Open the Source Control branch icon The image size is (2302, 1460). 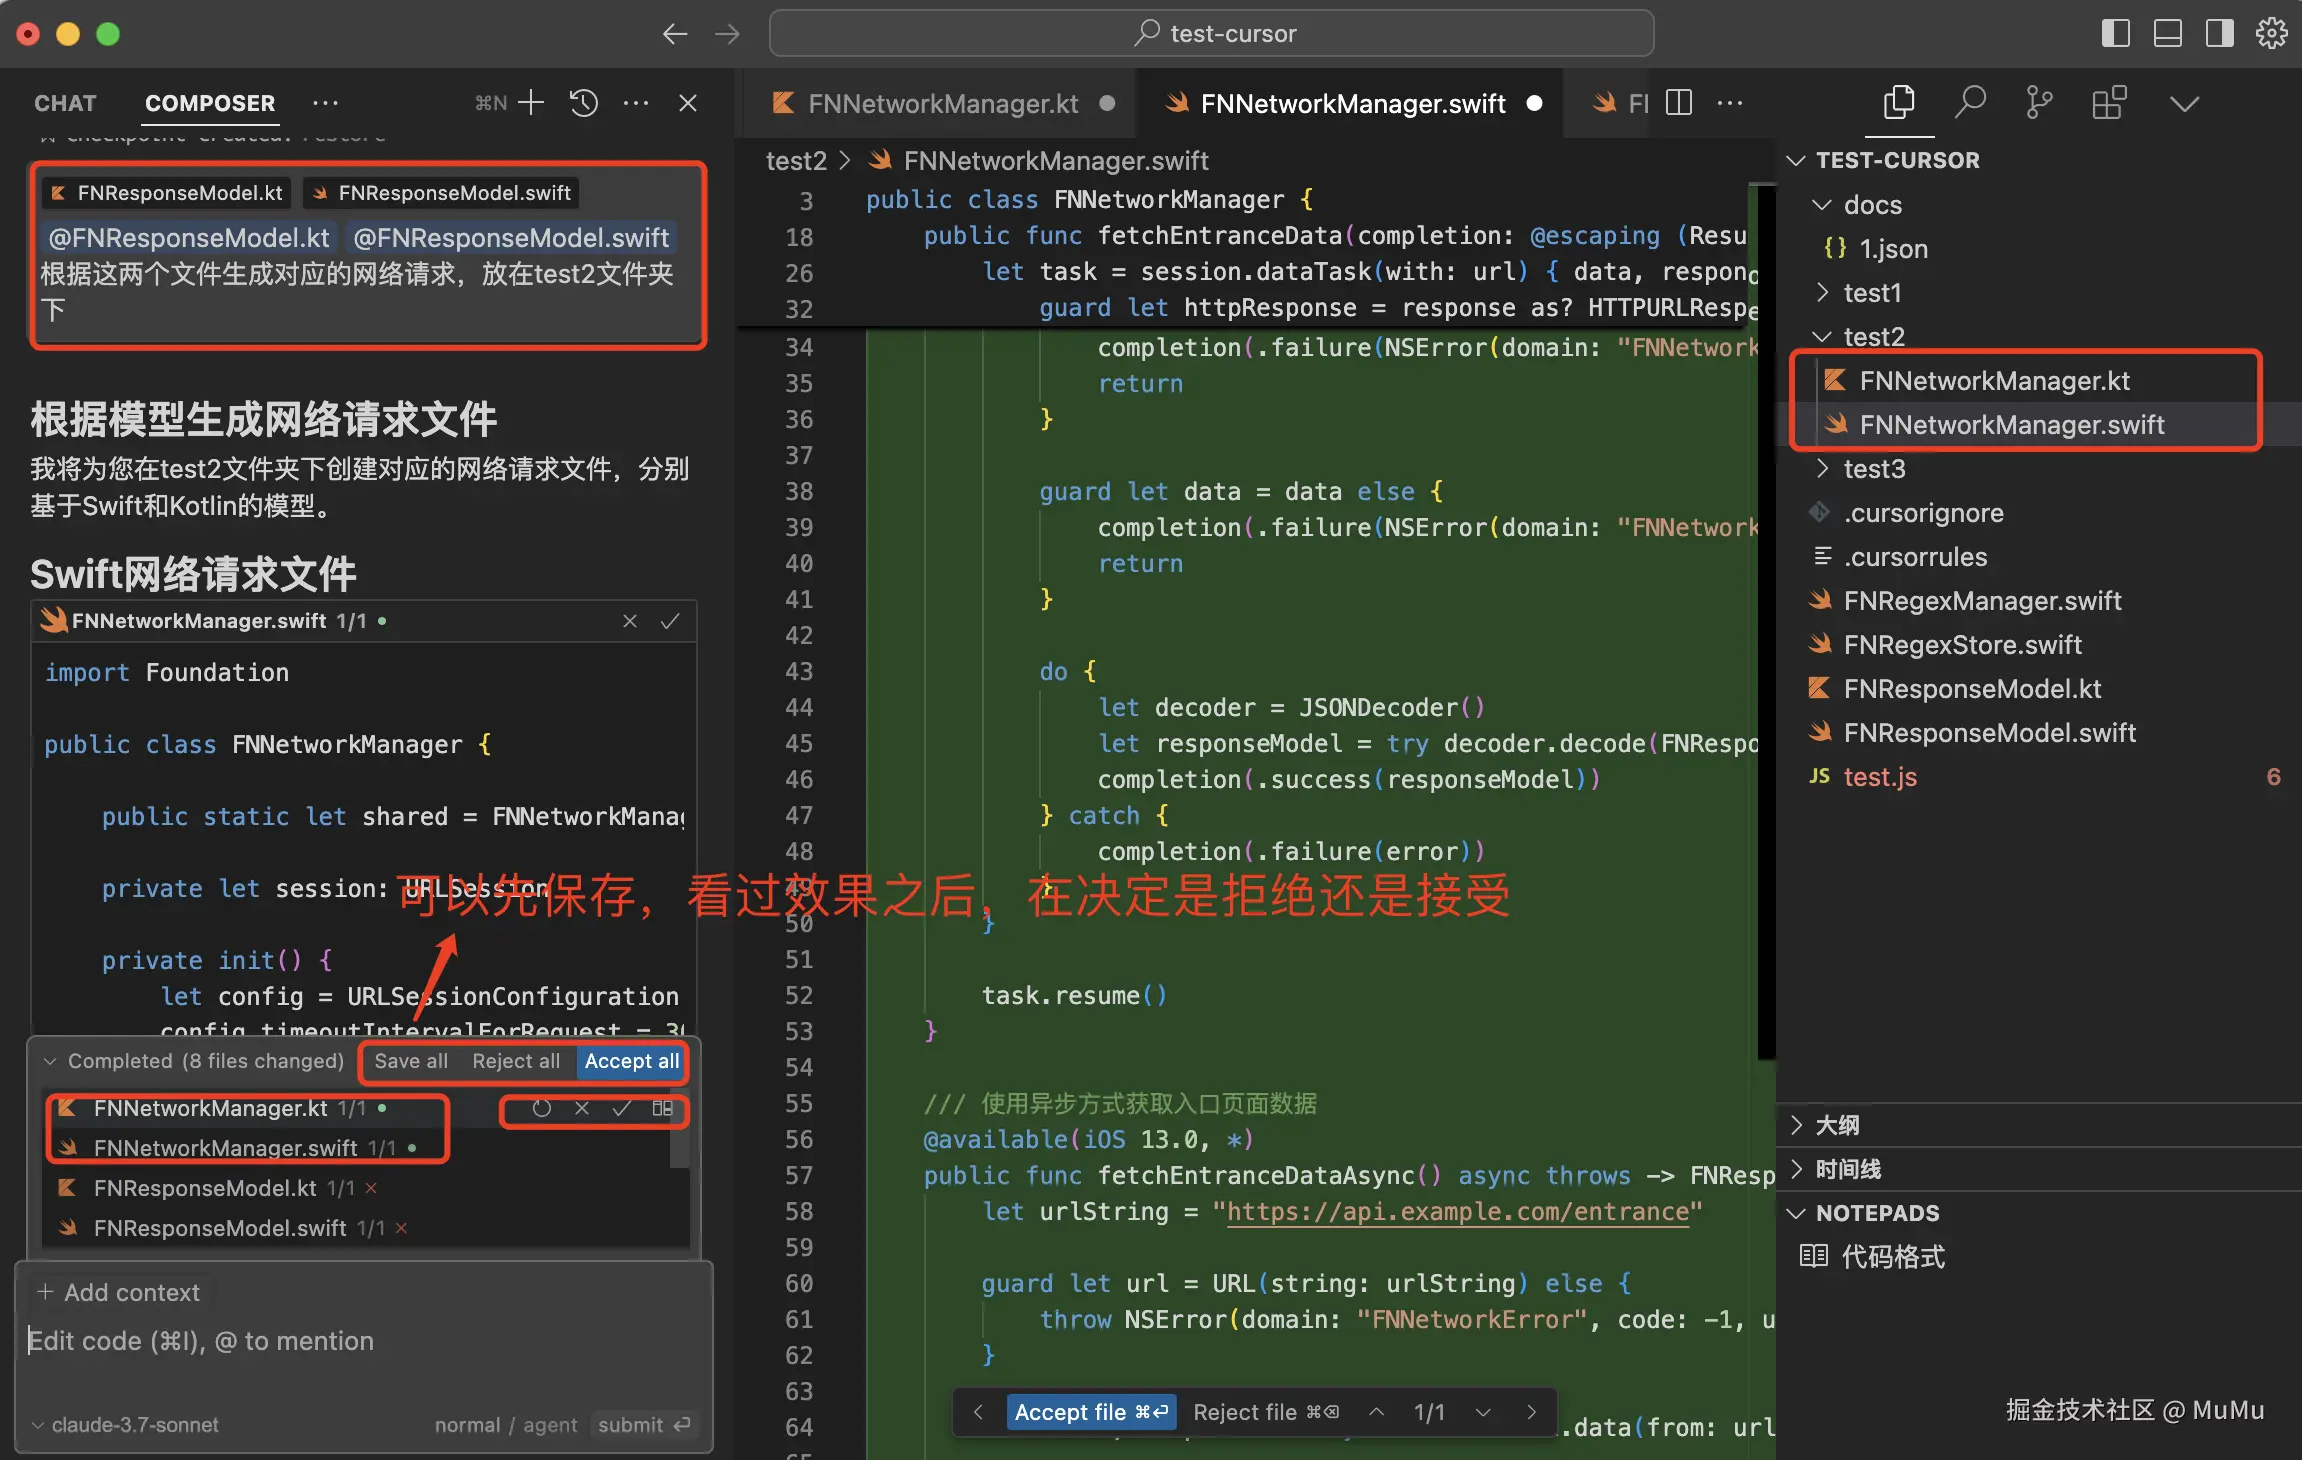(x=2039, y=103)
